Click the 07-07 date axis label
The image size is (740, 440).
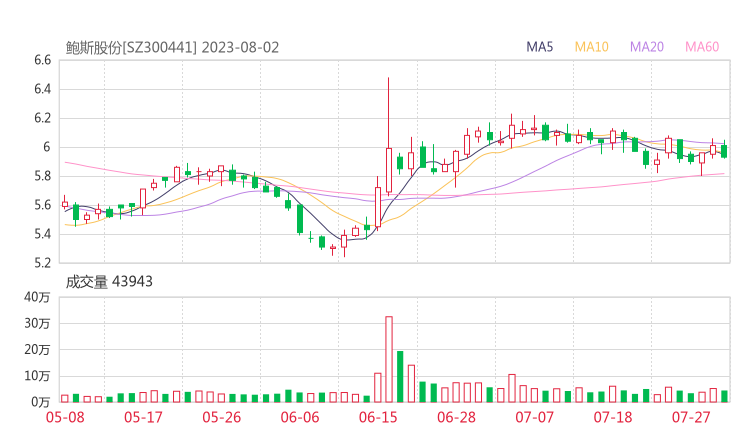pos(535,417)
